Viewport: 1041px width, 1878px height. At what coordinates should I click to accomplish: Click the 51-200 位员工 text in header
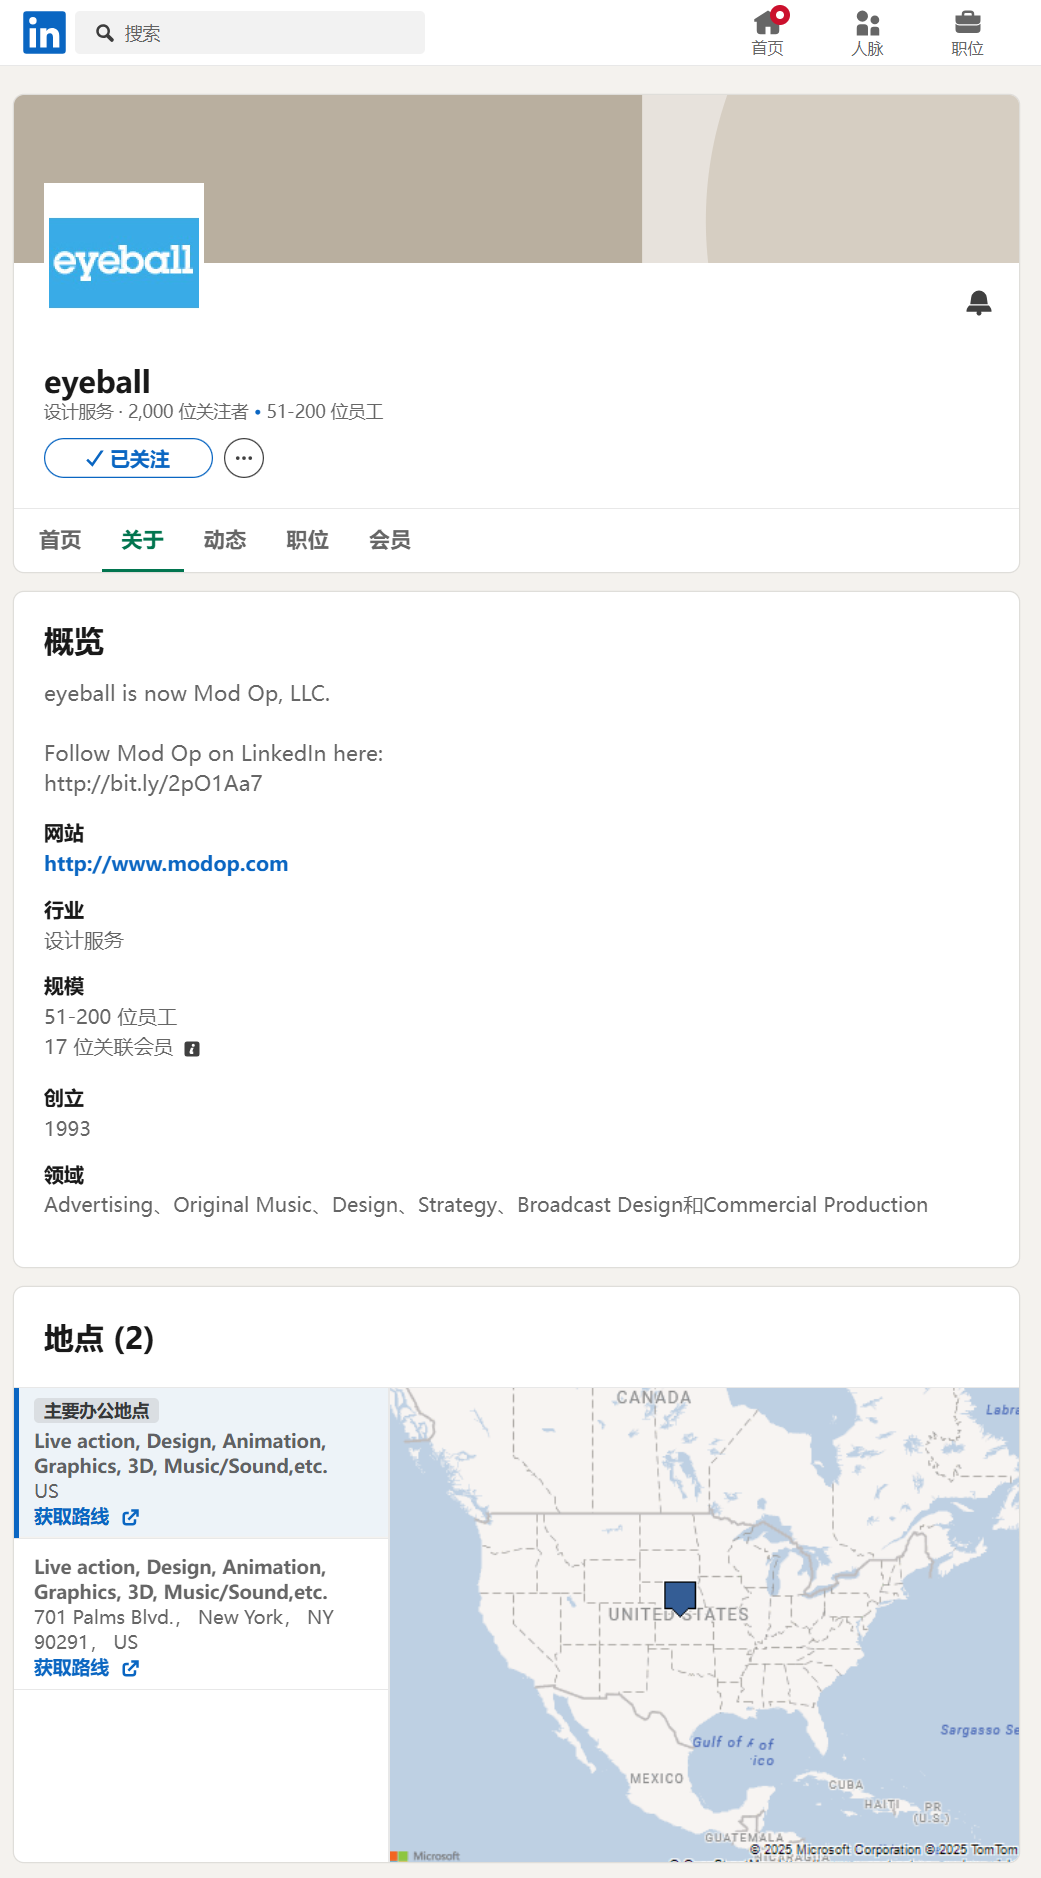point(325,412)
